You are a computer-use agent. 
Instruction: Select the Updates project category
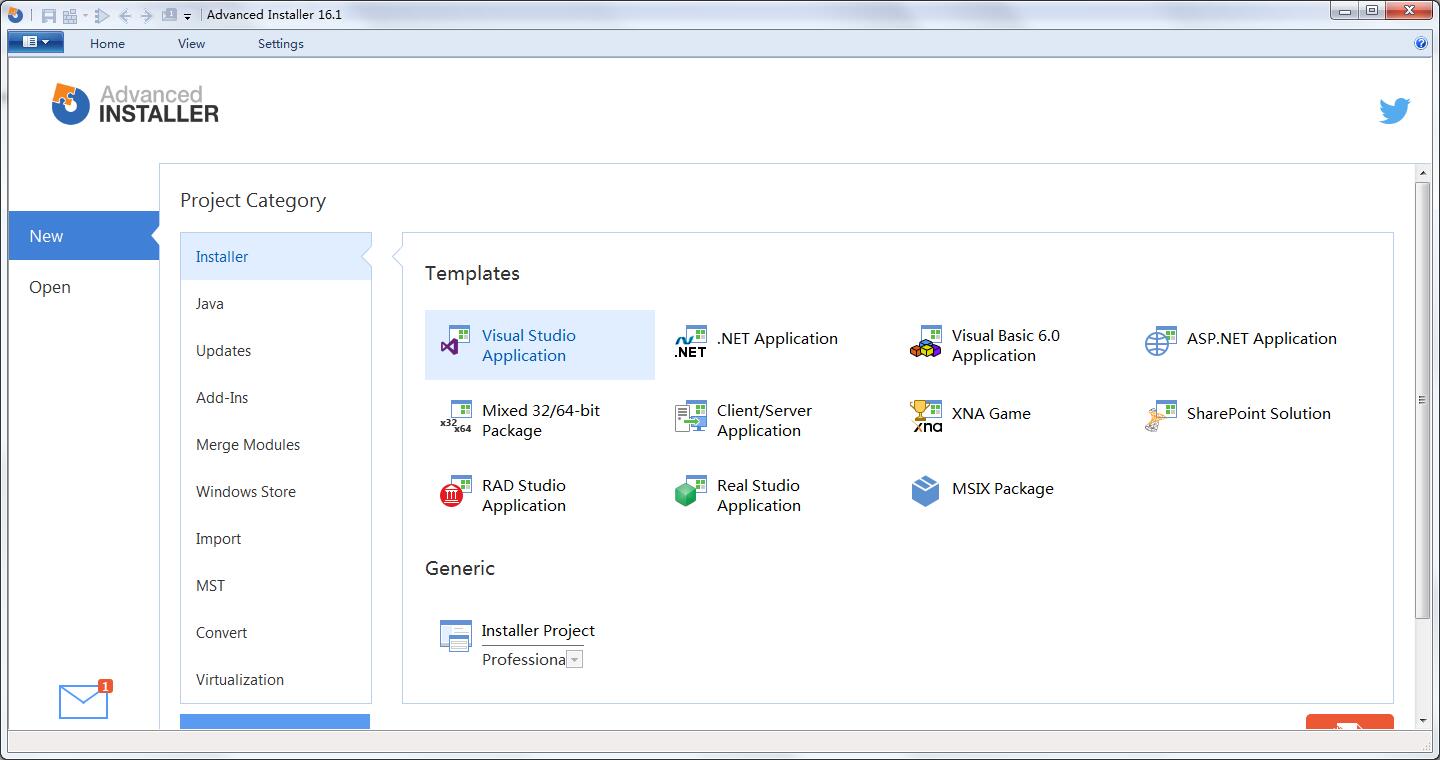[x=276, y=351]
